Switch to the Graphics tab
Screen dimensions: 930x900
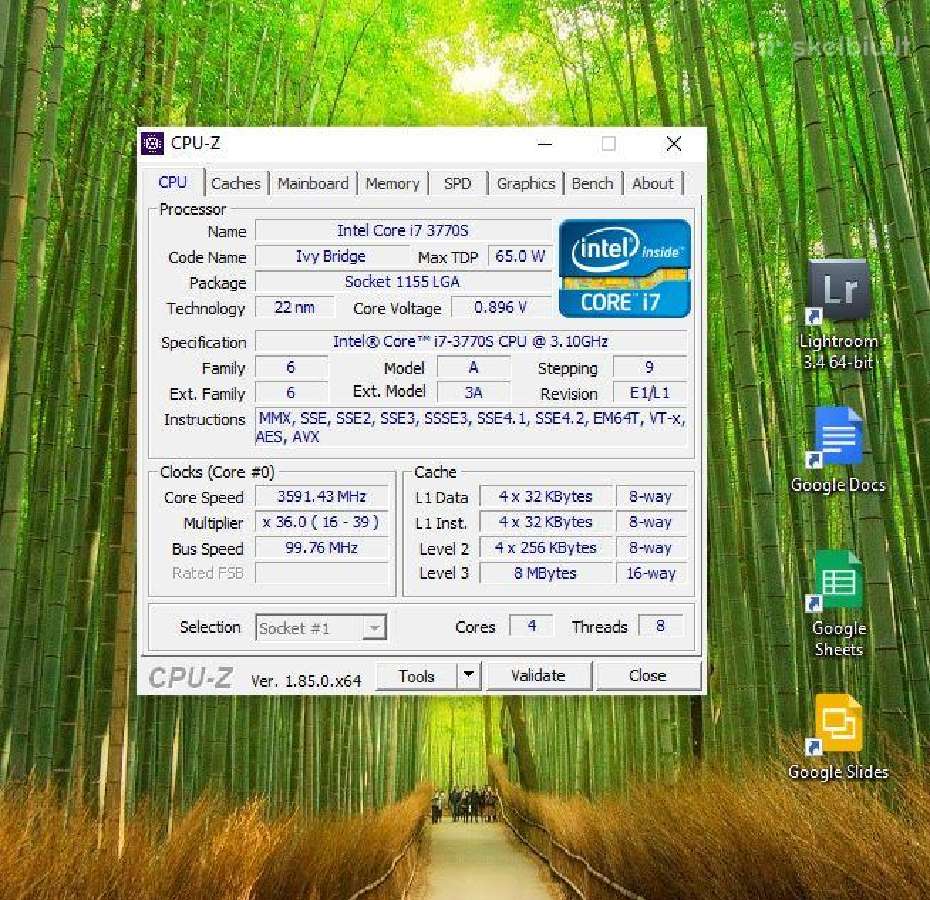(x=525, y=183)
